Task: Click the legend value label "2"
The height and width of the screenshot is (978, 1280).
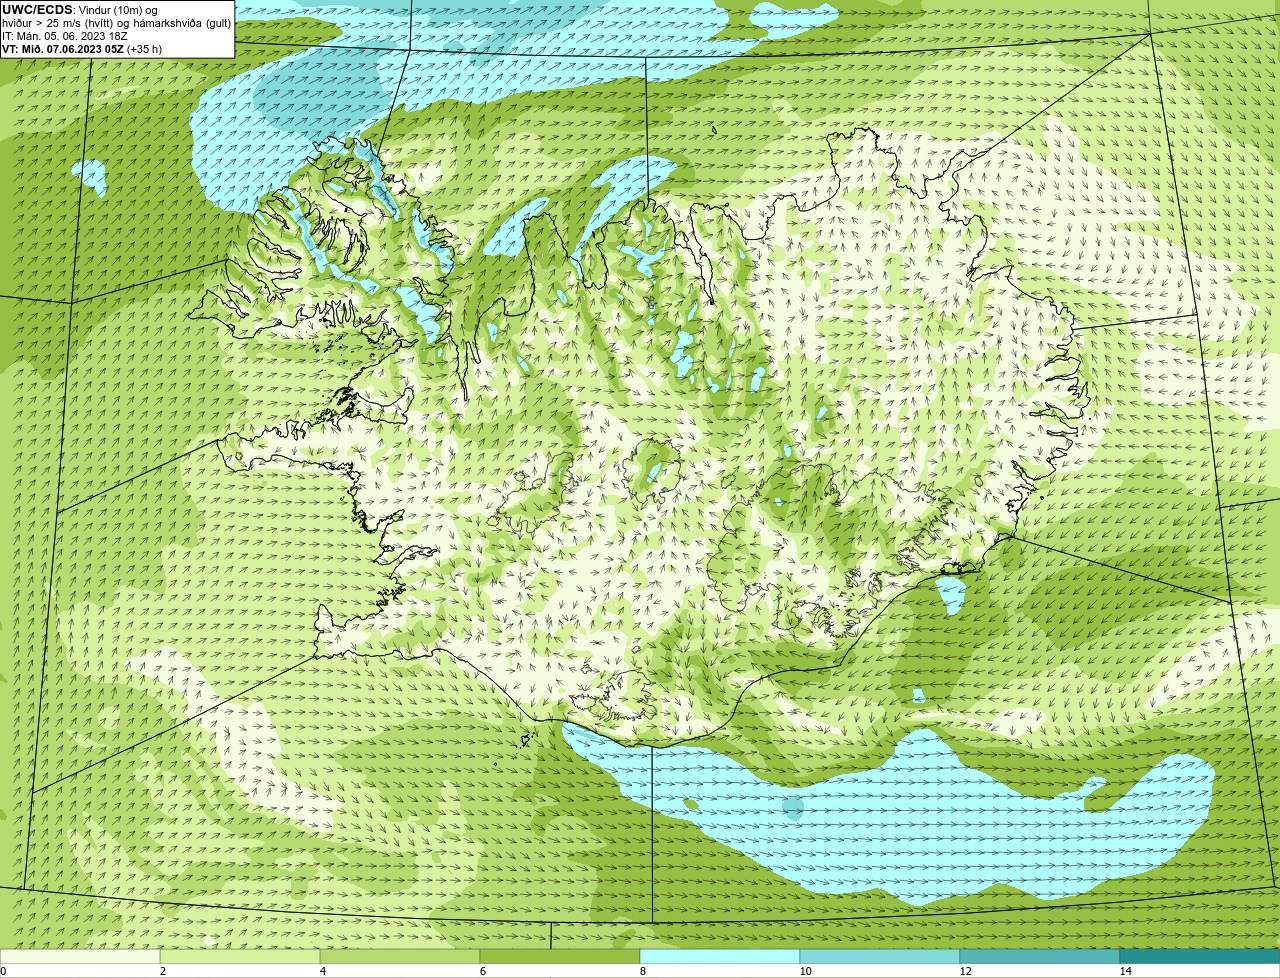Action: point(162,971)
